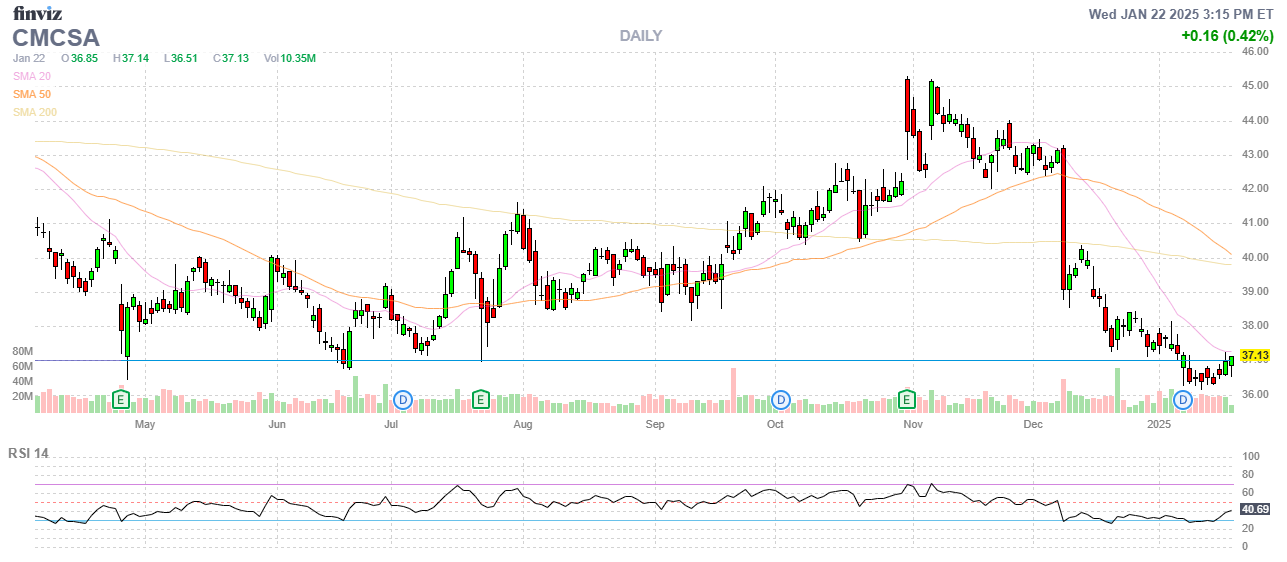Screen dimensions: 1287x562
Task: Click the dividend D marker in early October
Action: tap(781, 400)
